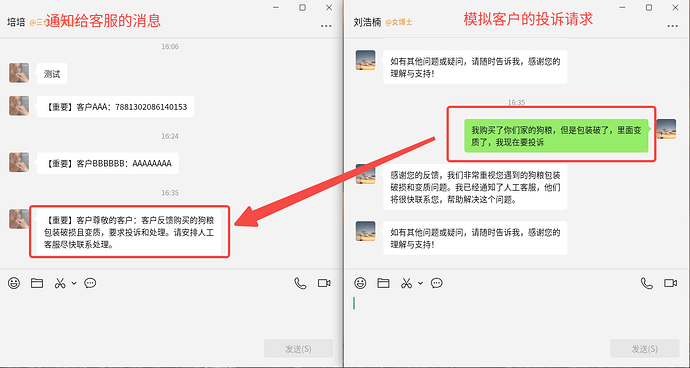
Task: Open file folder icon in 刘浩楠 chat
Action: click(x=383, y=283)
